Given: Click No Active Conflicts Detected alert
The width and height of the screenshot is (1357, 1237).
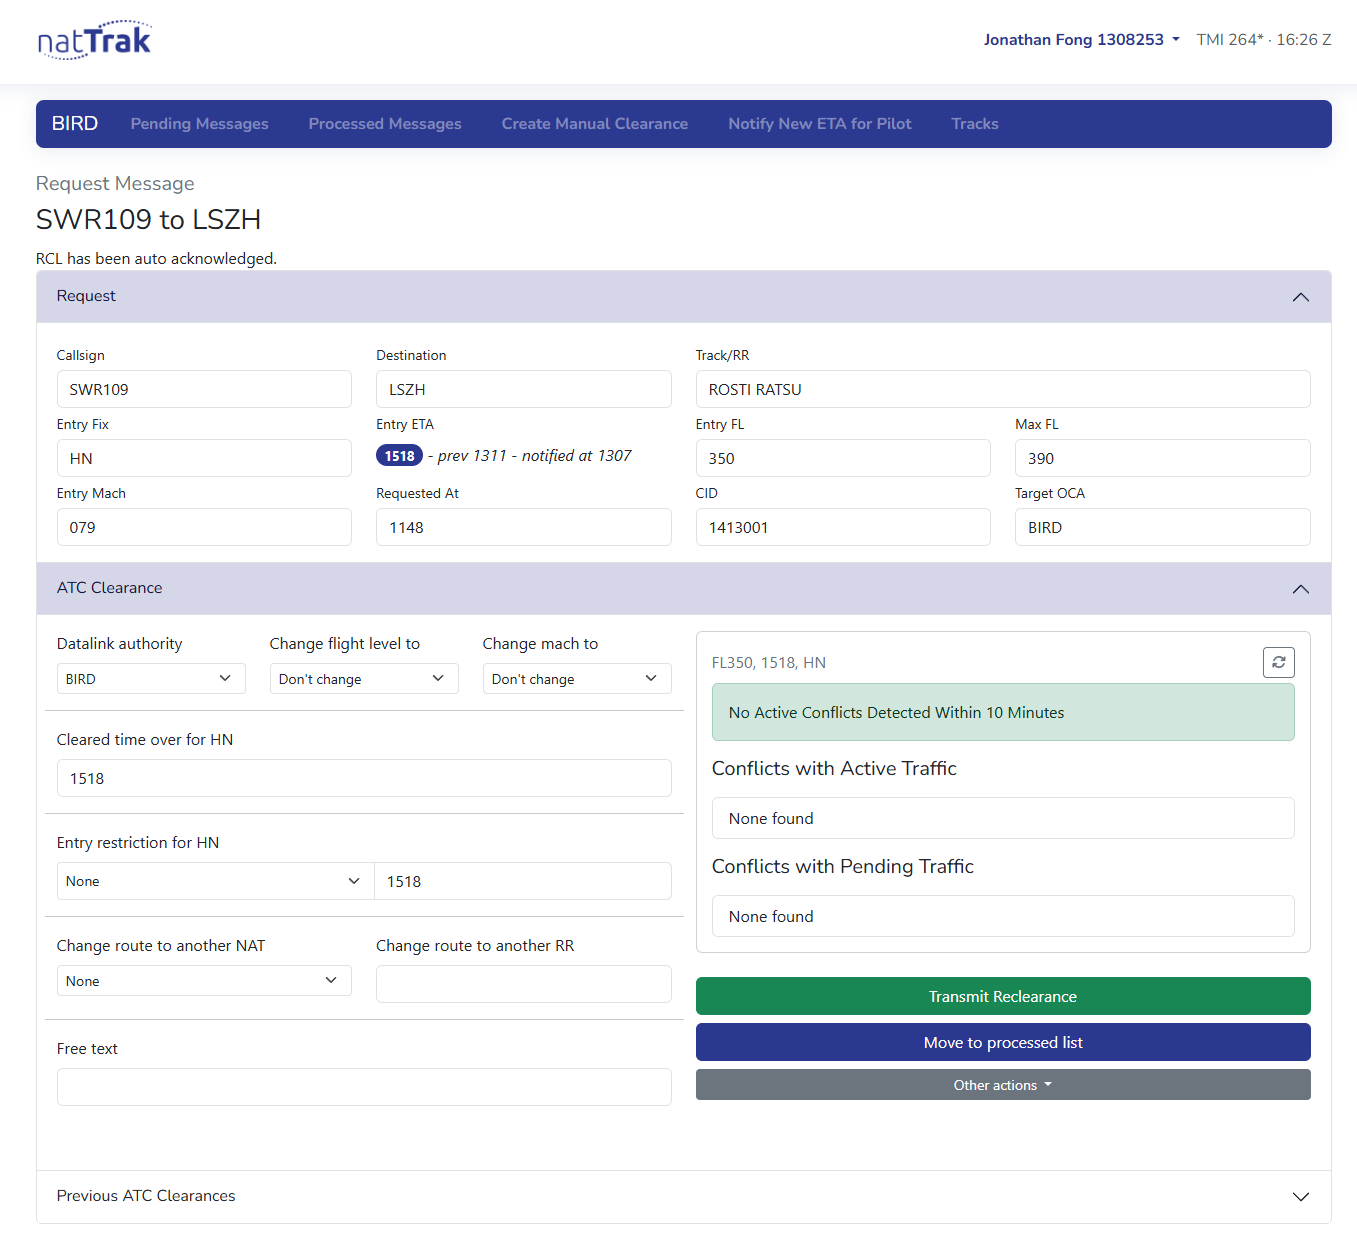Looking at the screenshot, I should coord(1003,712).
